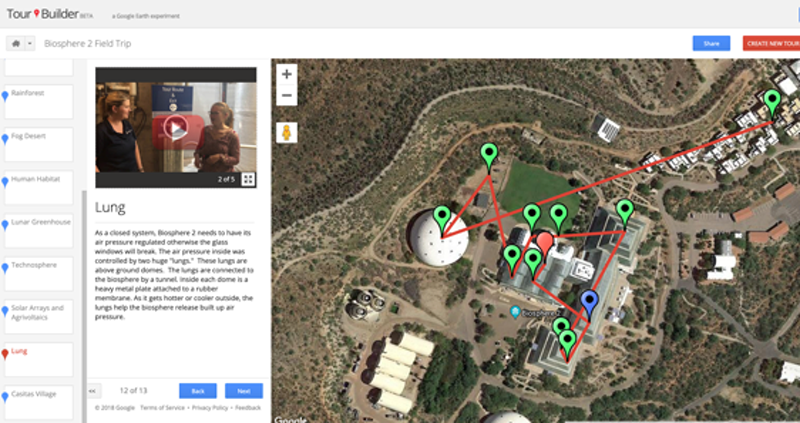Select Fog Desert location card
The width and height of the screenshot is (800, 423).
click(39, 144)
